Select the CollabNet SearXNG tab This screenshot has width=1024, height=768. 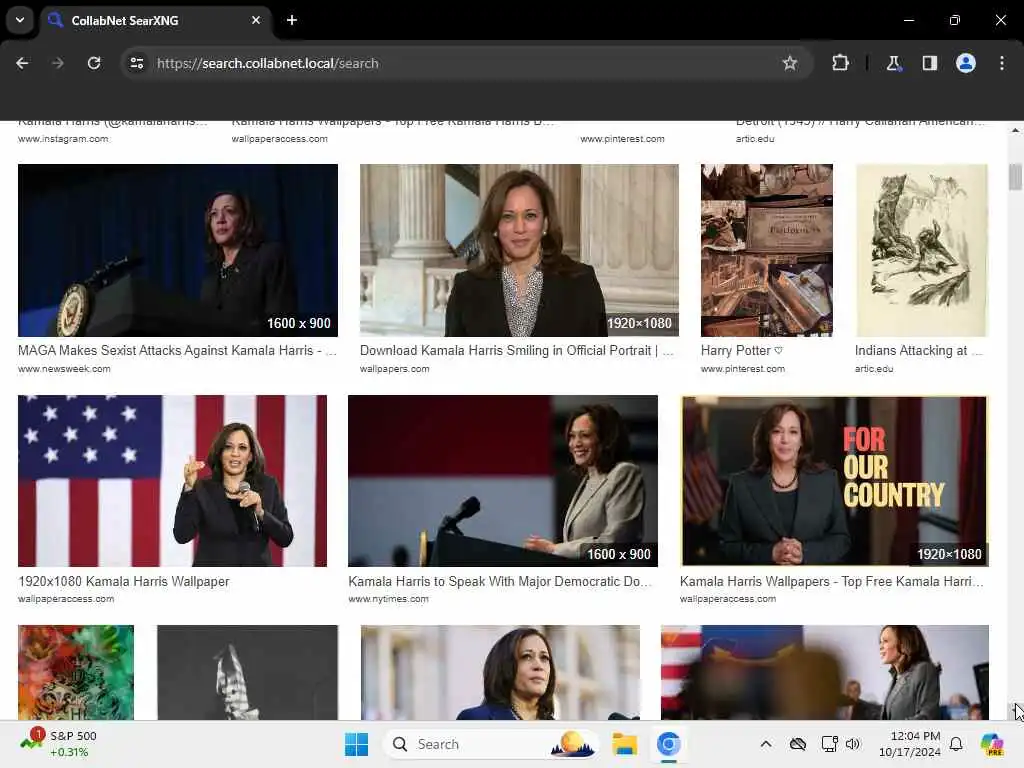pyautogui.click(x=155, y=20)
